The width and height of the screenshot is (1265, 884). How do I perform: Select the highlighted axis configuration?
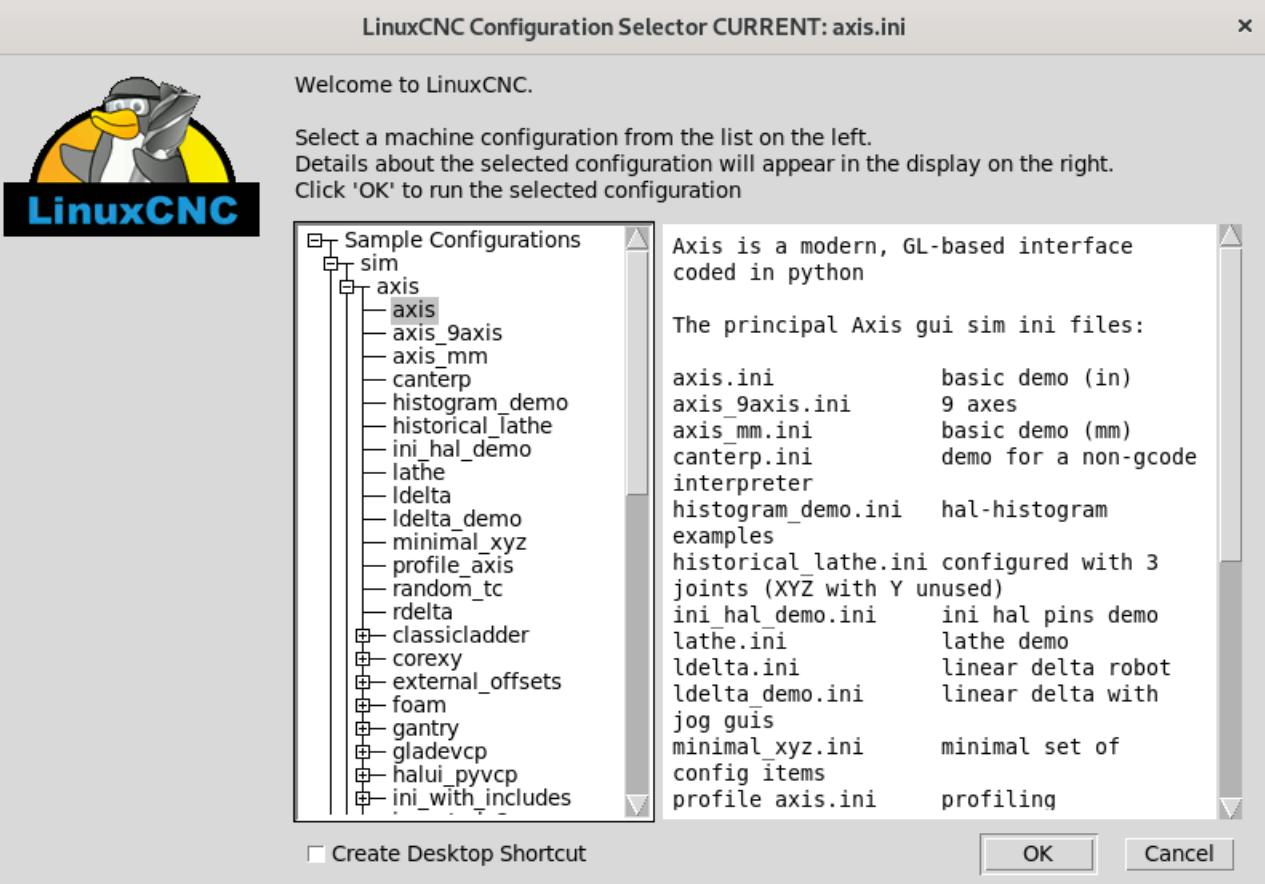point(414,310)
